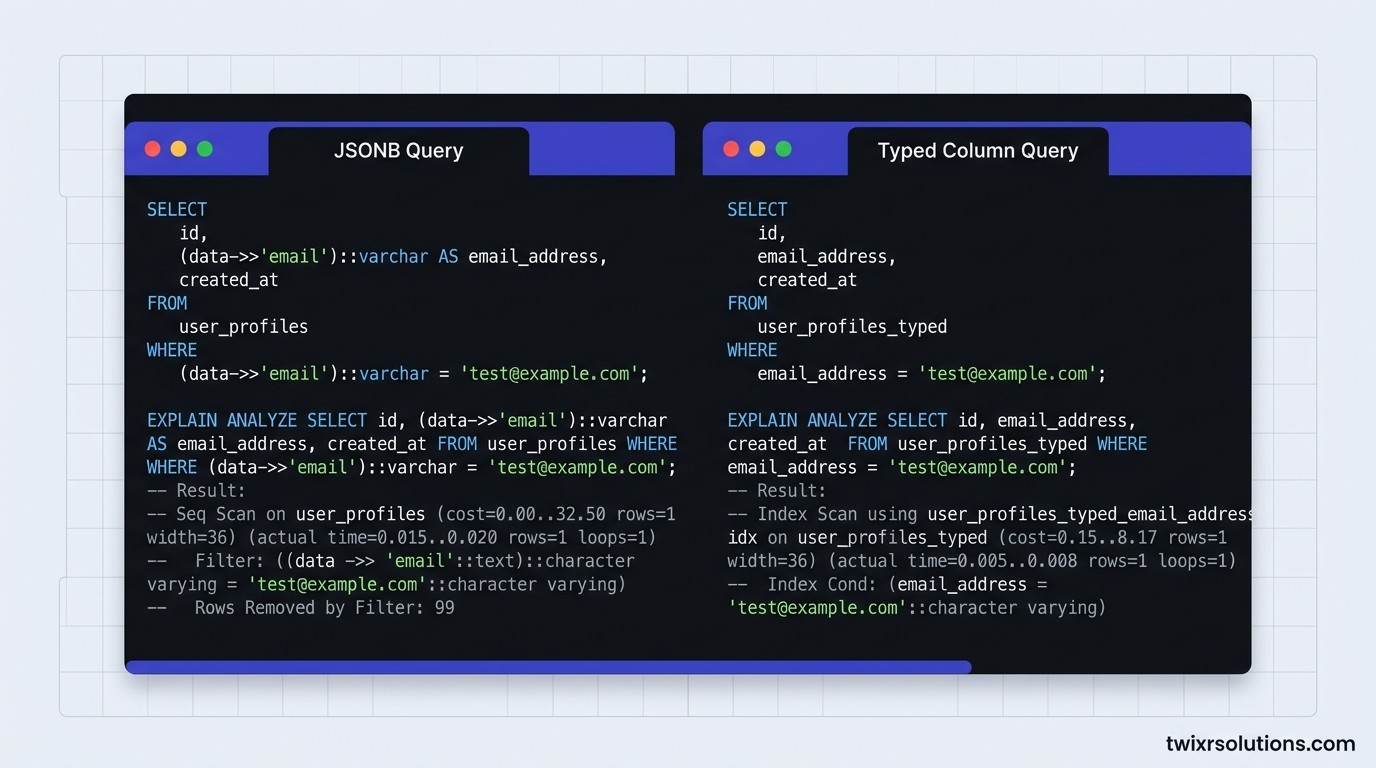This screenshot has height=768, width=1376.
Task: Switch to the JSONB Query tab
Action: 398,151
